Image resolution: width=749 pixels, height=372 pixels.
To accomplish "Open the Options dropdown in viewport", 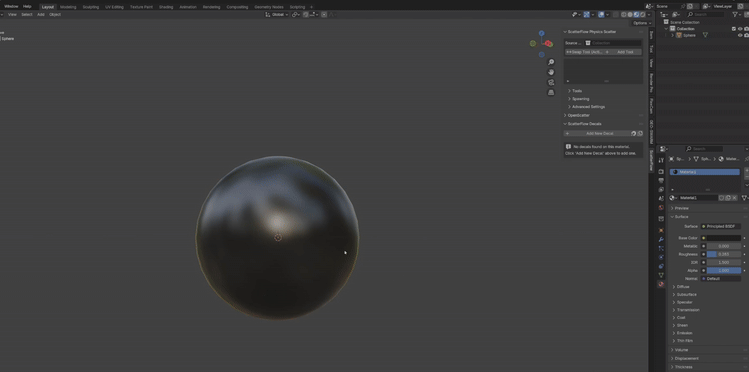I will tap(642, 23).
